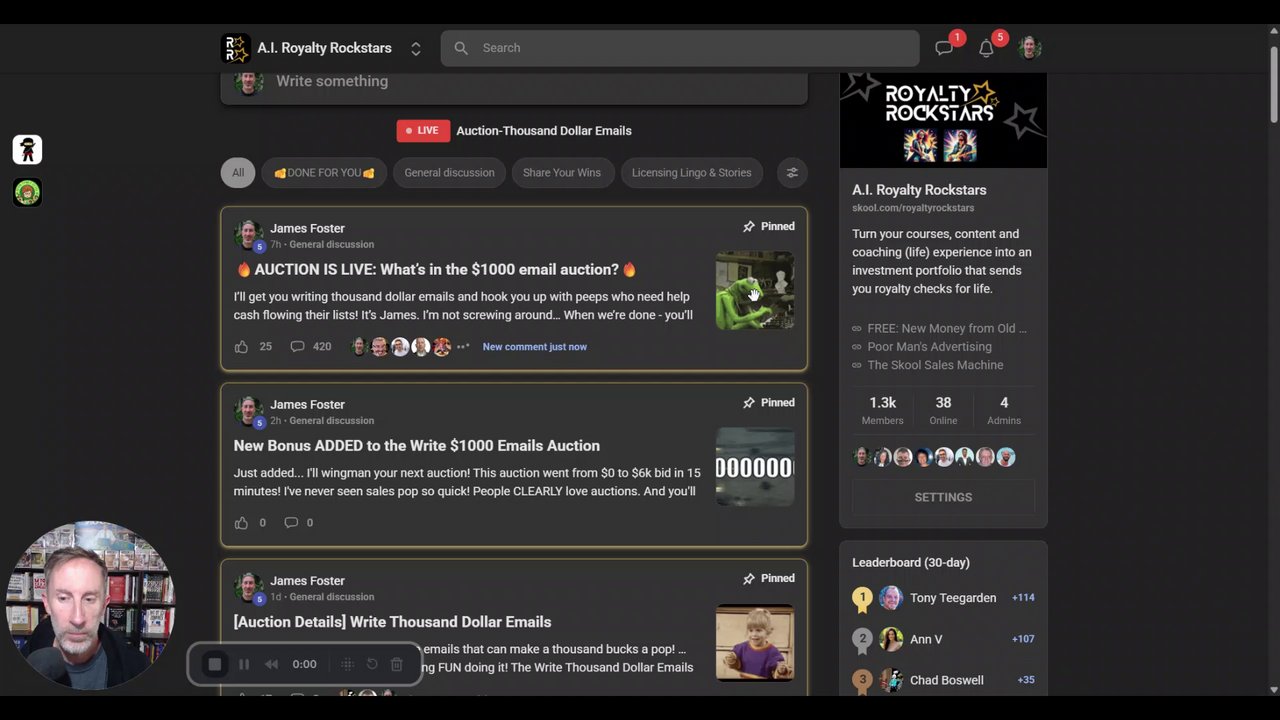This screenshot has width=1280, height=720.
Task: Open General discussion tag on first post
Action: (331, 244)
